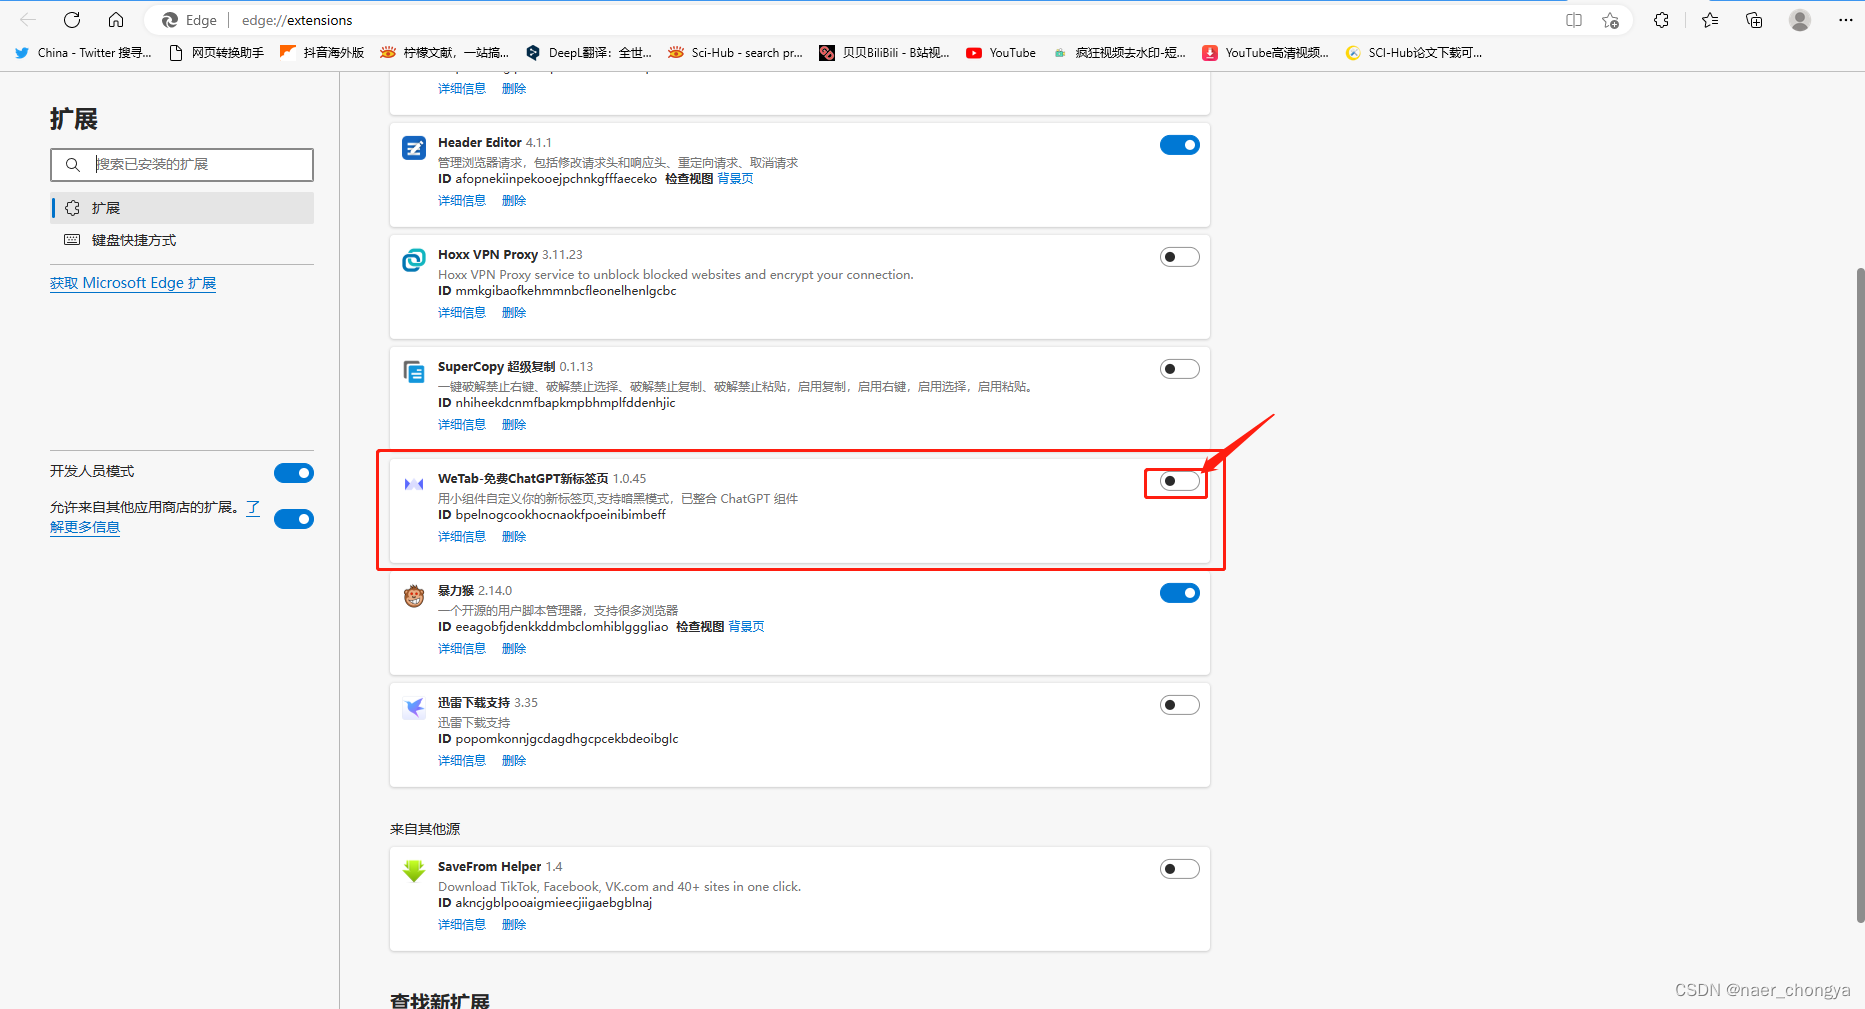This screenshot has width=1865, height=1009.
Task: Disable the Header Editor extension toggle
Action: [x=1180, y=145]
